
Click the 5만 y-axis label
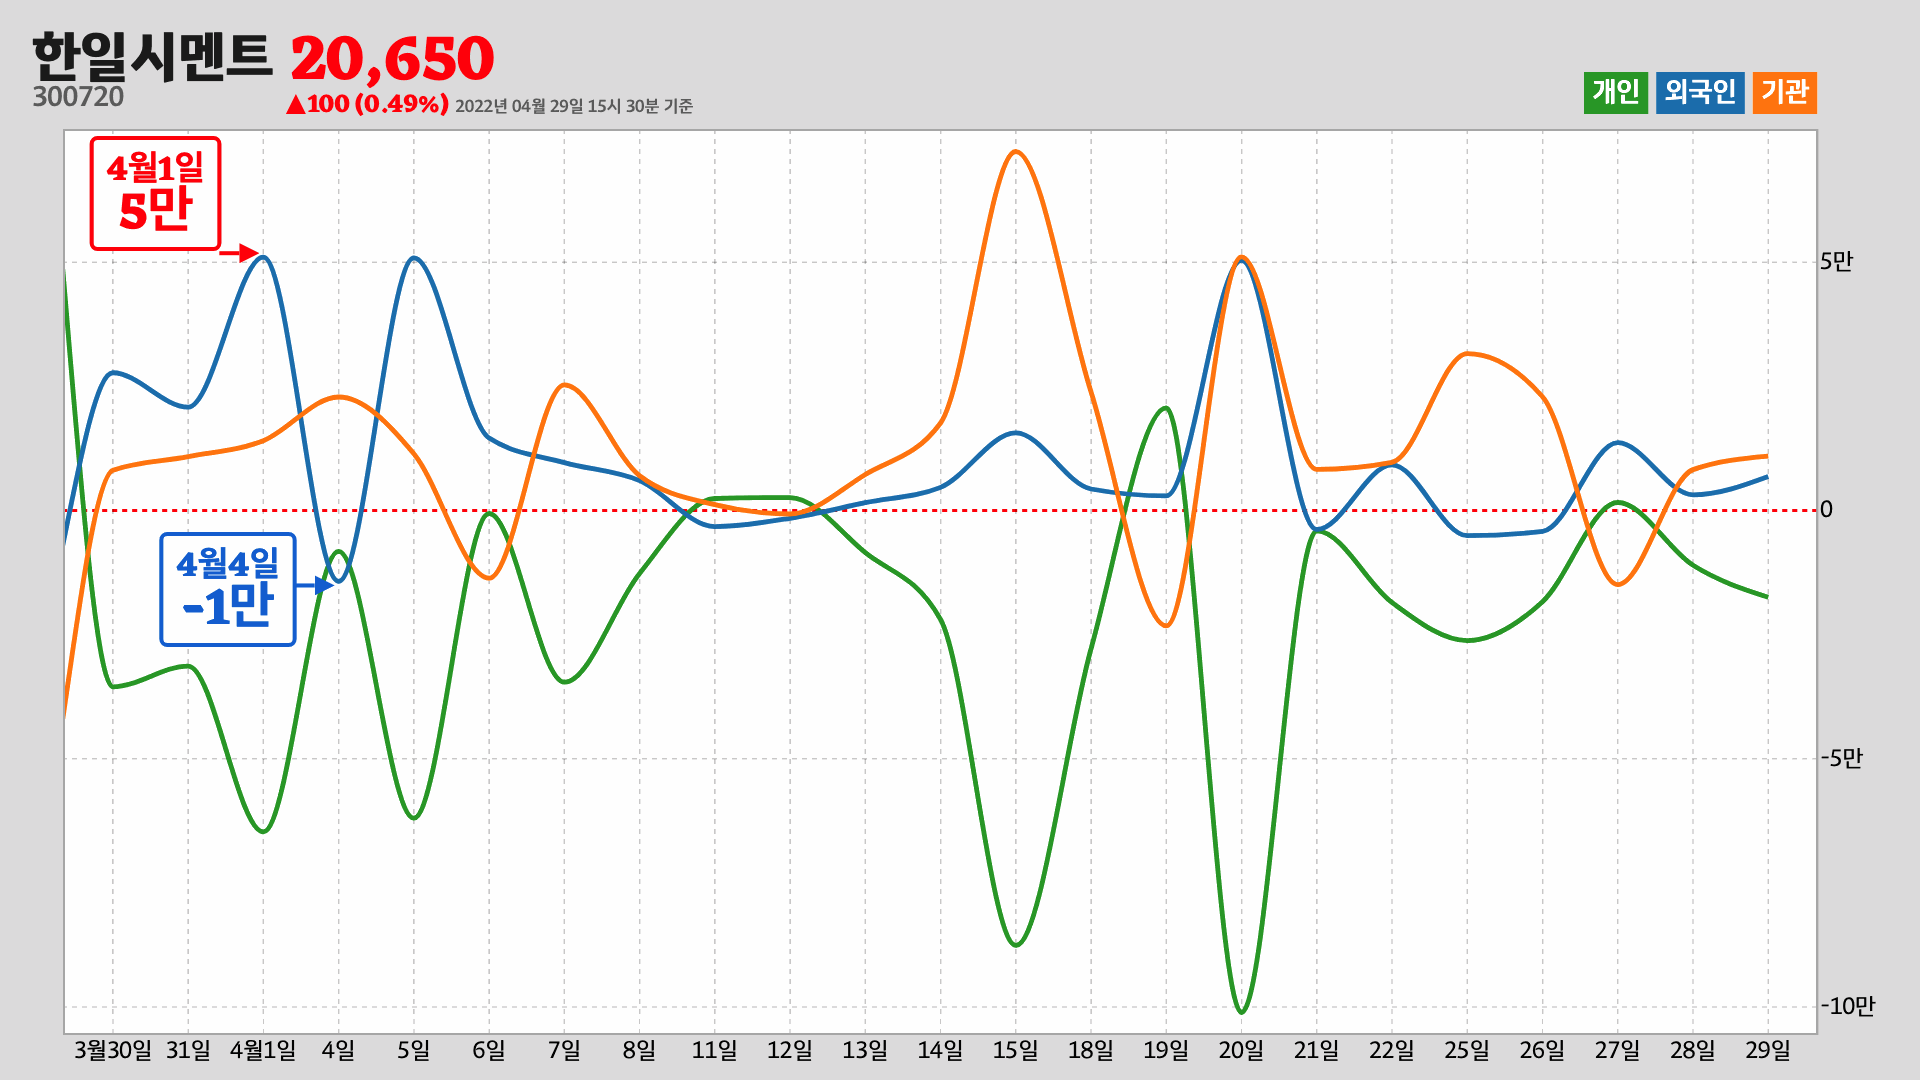tap(1836, 261)
